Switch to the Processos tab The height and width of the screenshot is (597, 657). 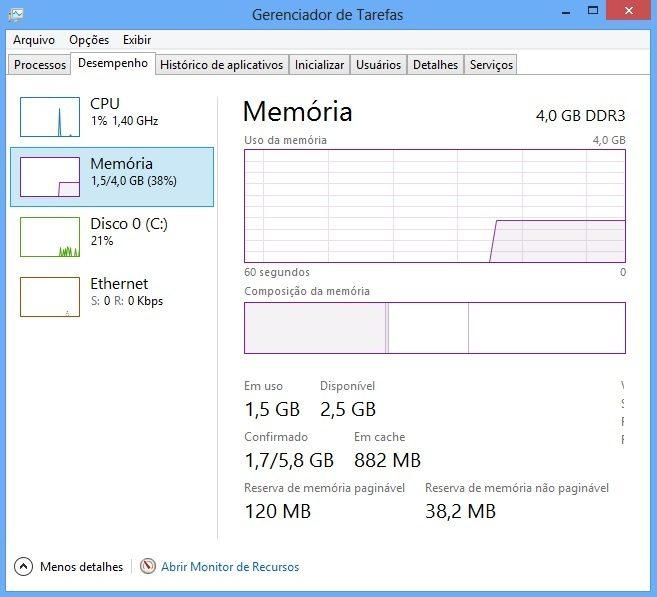(x=40, y=65)
